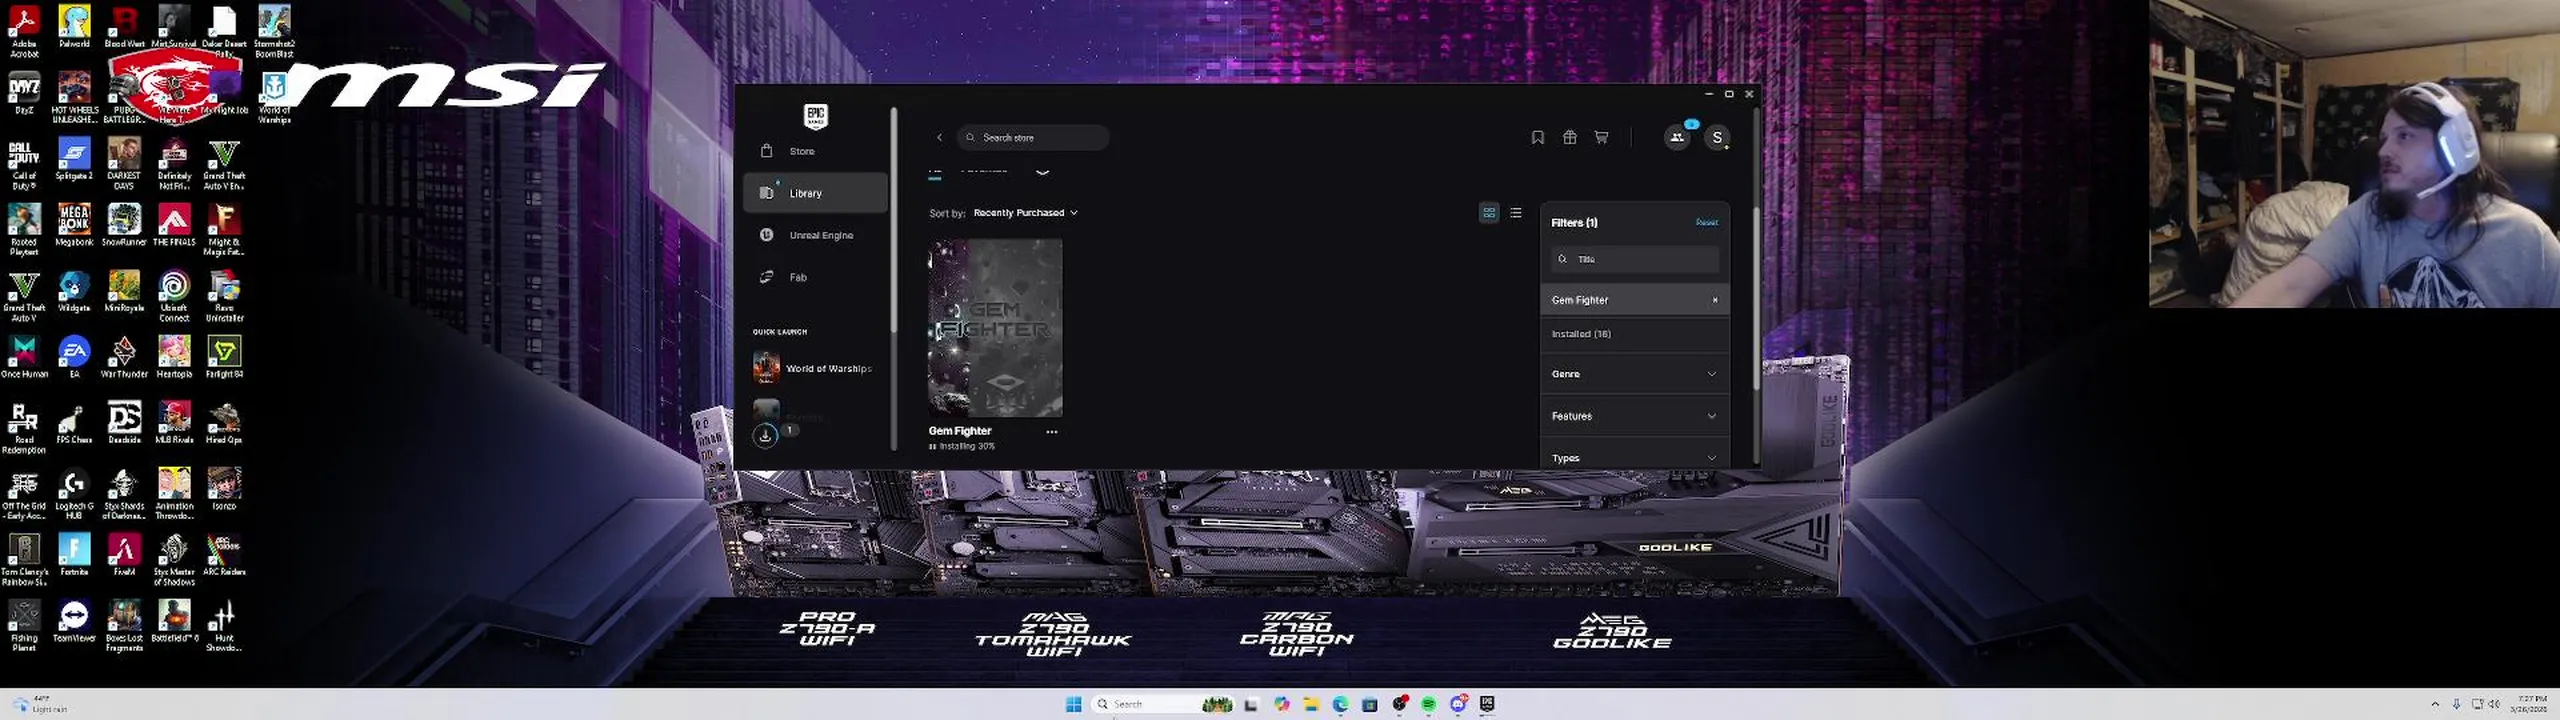
Task: Click the Title filter search field
Action: point(1635,259)
